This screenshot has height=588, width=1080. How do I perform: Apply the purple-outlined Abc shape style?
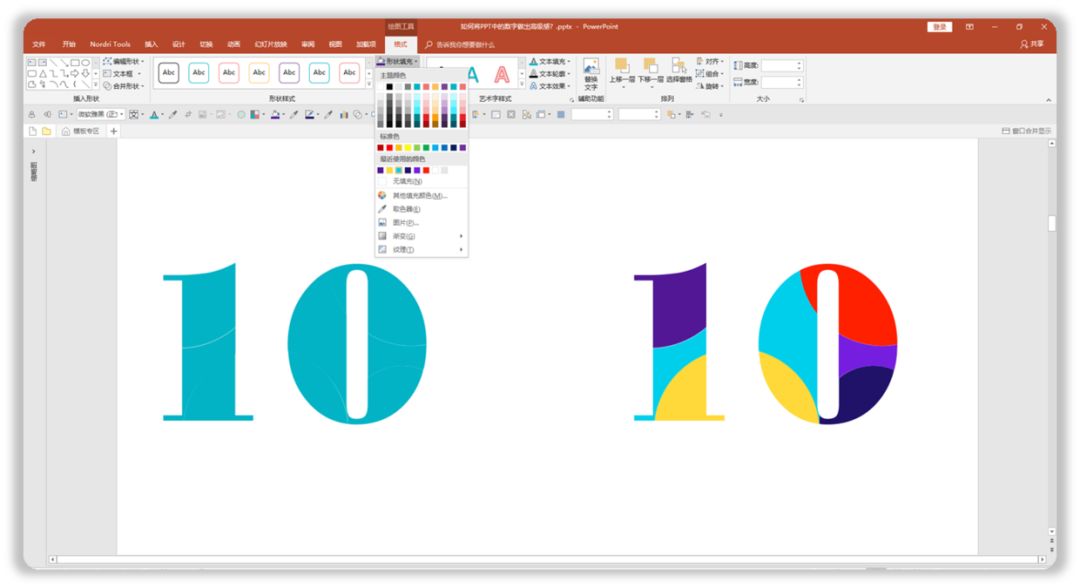click(x=289, y=72)
